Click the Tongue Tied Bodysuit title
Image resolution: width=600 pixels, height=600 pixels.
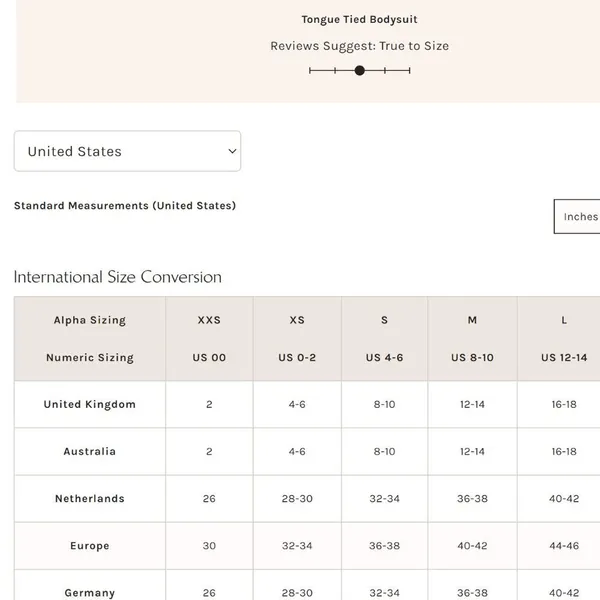tap(359, 19)
